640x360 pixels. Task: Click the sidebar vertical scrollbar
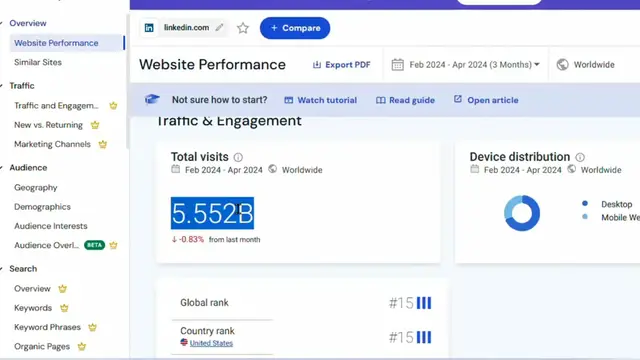click(127, 82)
